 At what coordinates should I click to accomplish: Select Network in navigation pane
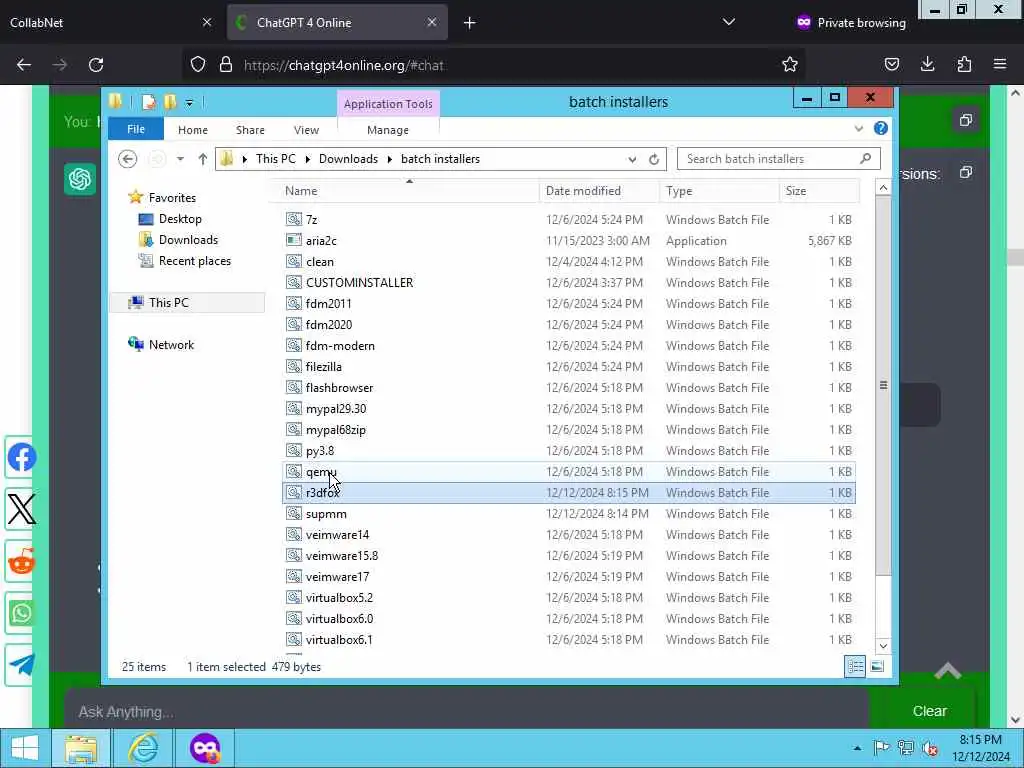pos(171,345)
